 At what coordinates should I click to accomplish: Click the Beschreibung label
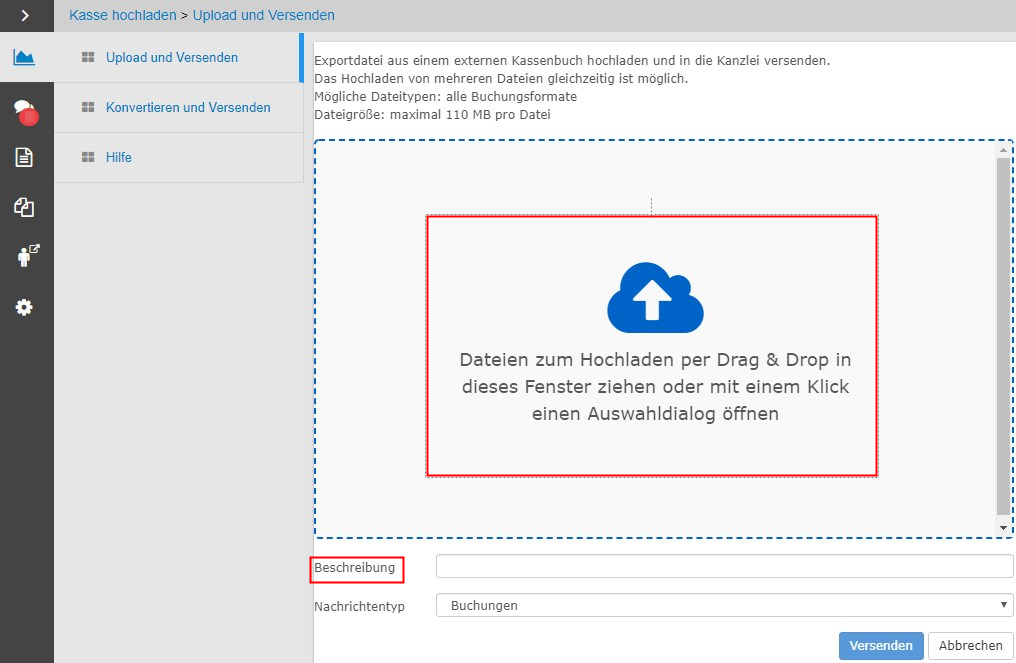(354, 567)
